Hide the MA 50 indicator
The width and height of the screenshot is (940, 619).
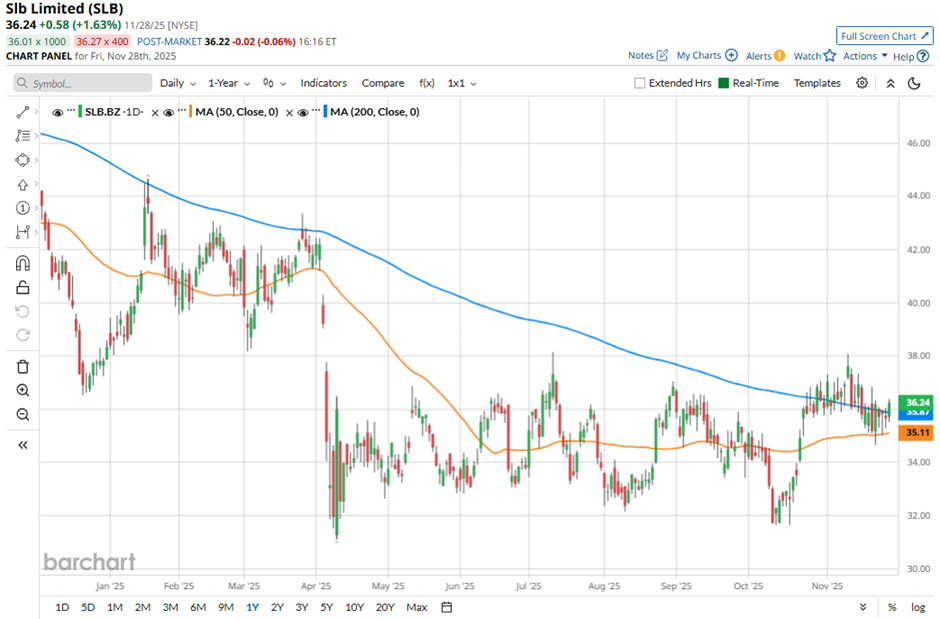click(x=168, y=112)
